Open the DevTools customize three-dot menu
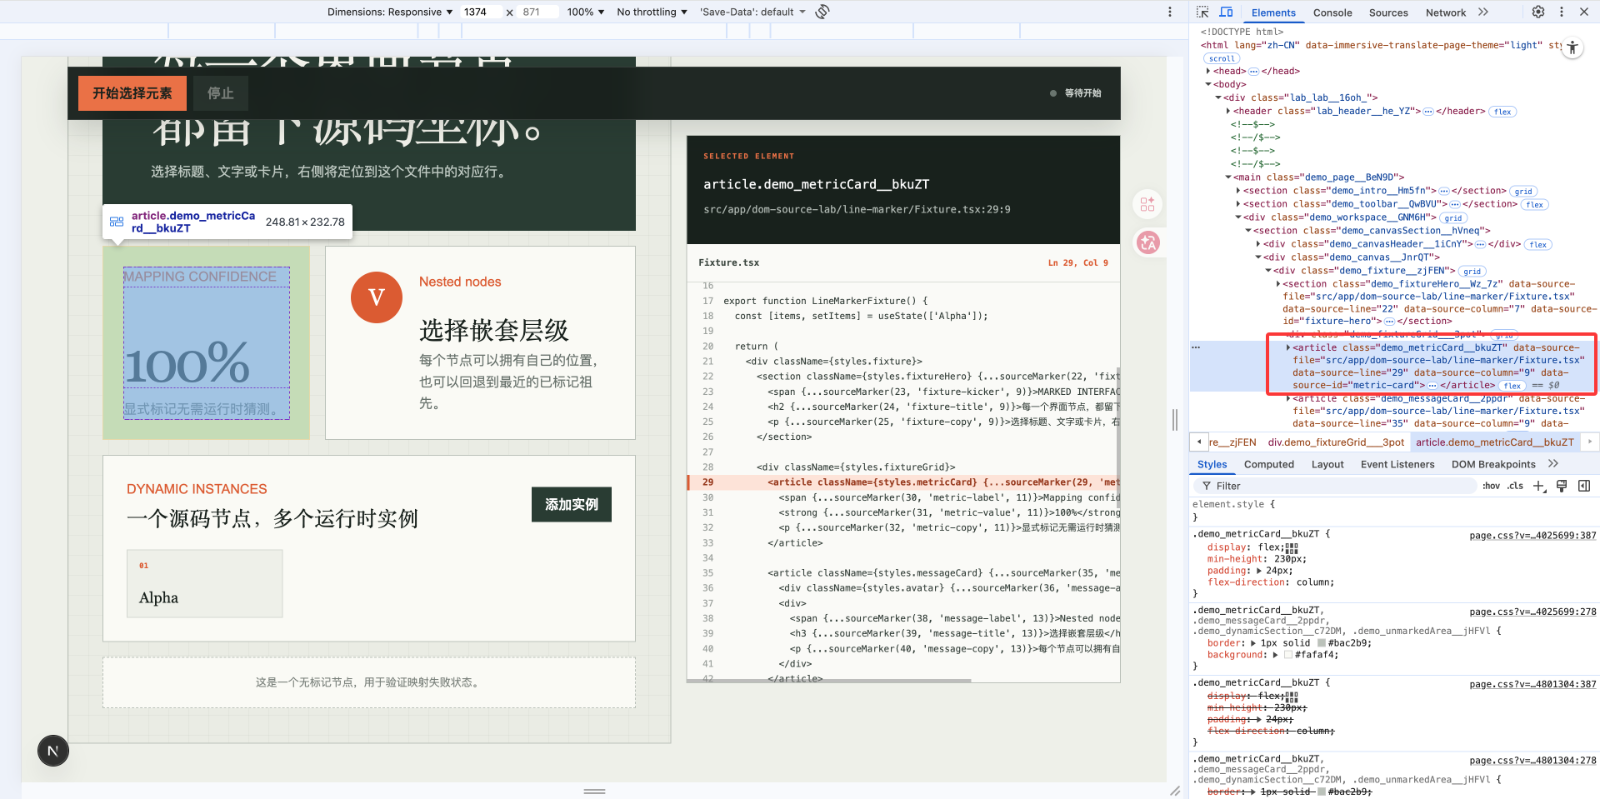 1561,12
